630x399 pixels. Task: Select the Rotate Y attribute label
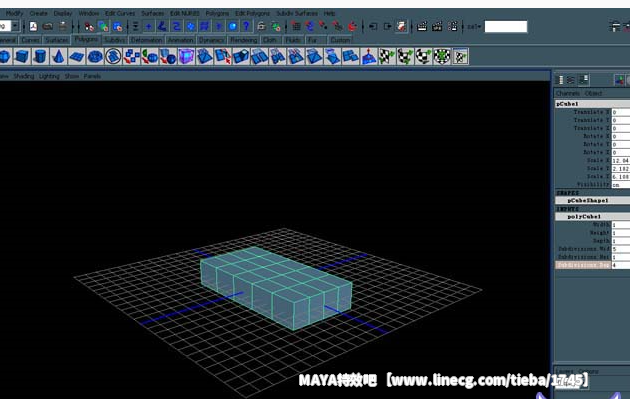(x=596, y=144)
